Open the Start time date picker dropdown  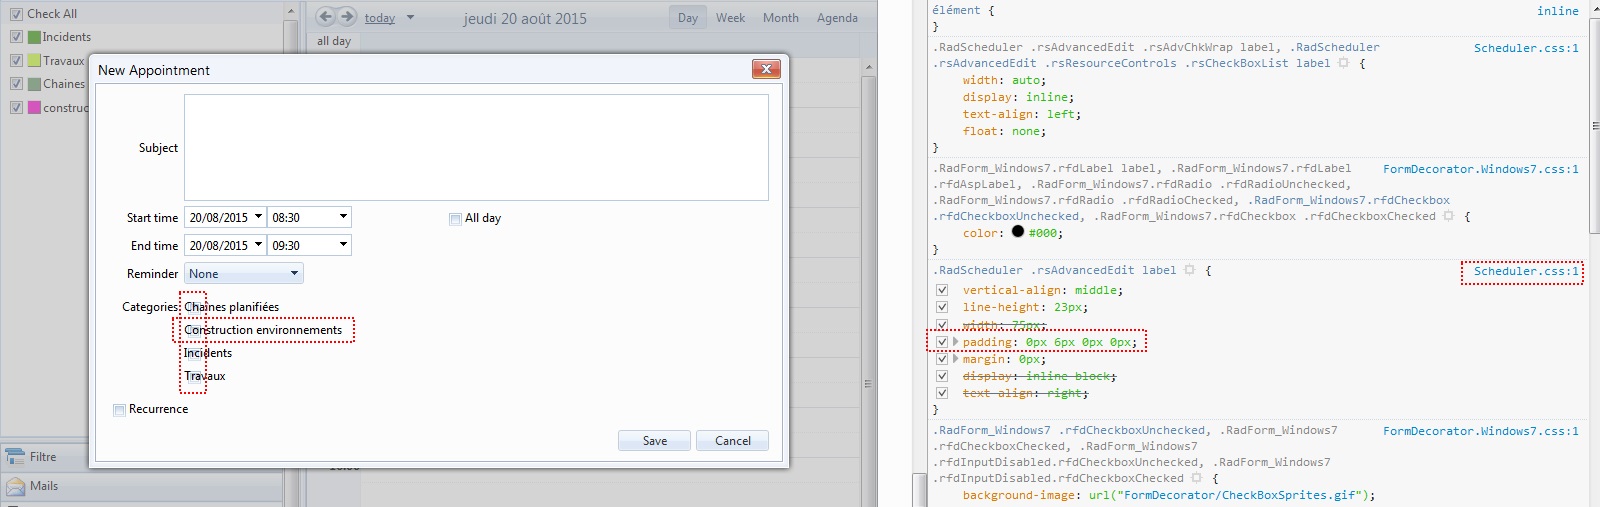click(x=258, y=217)
